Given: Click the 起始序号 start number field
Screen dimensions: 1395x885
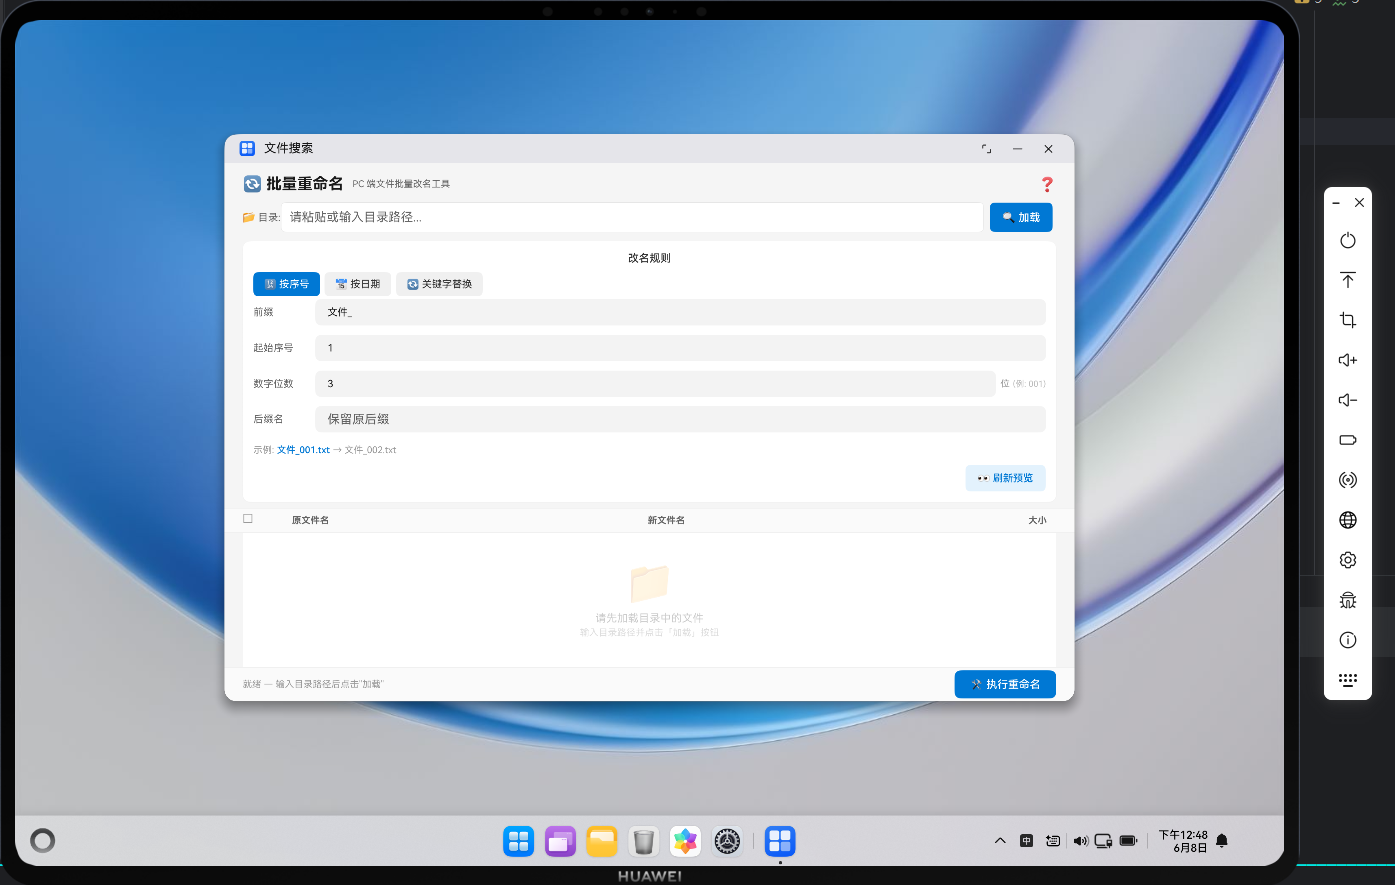Looking at the screenshot, I should pyautogui.click(x=680, y=348).
